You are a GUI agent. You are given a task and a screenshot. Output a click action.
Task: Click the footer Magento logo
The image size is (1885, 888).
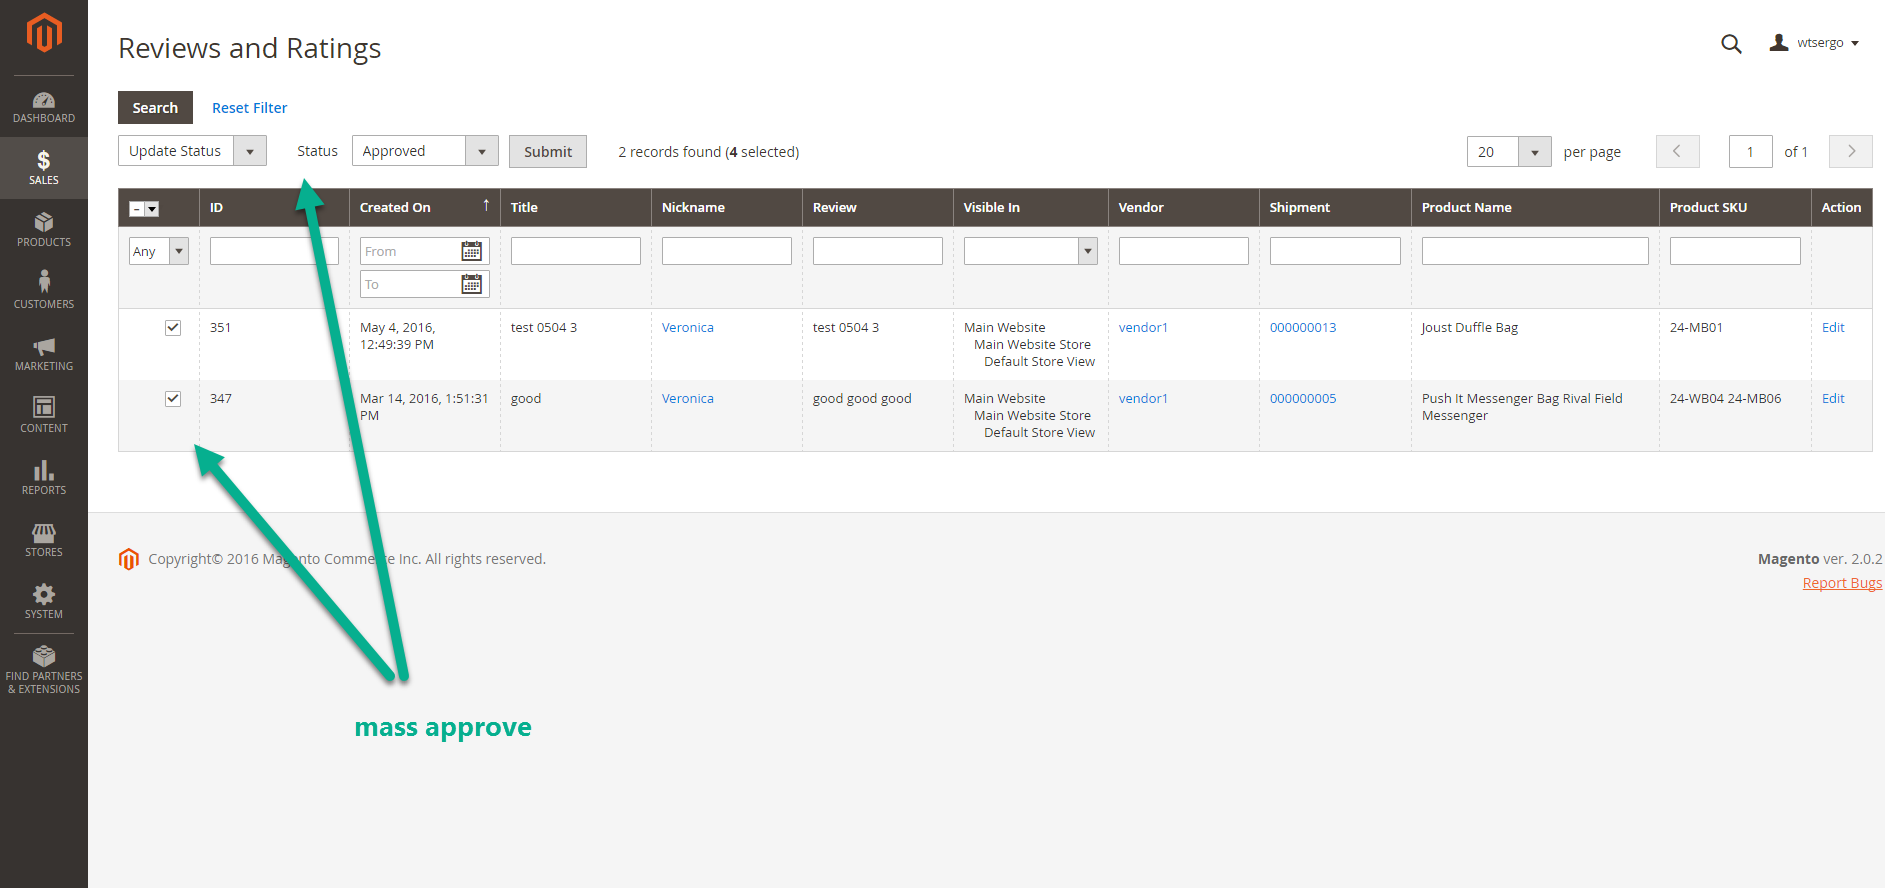(128, 559)
